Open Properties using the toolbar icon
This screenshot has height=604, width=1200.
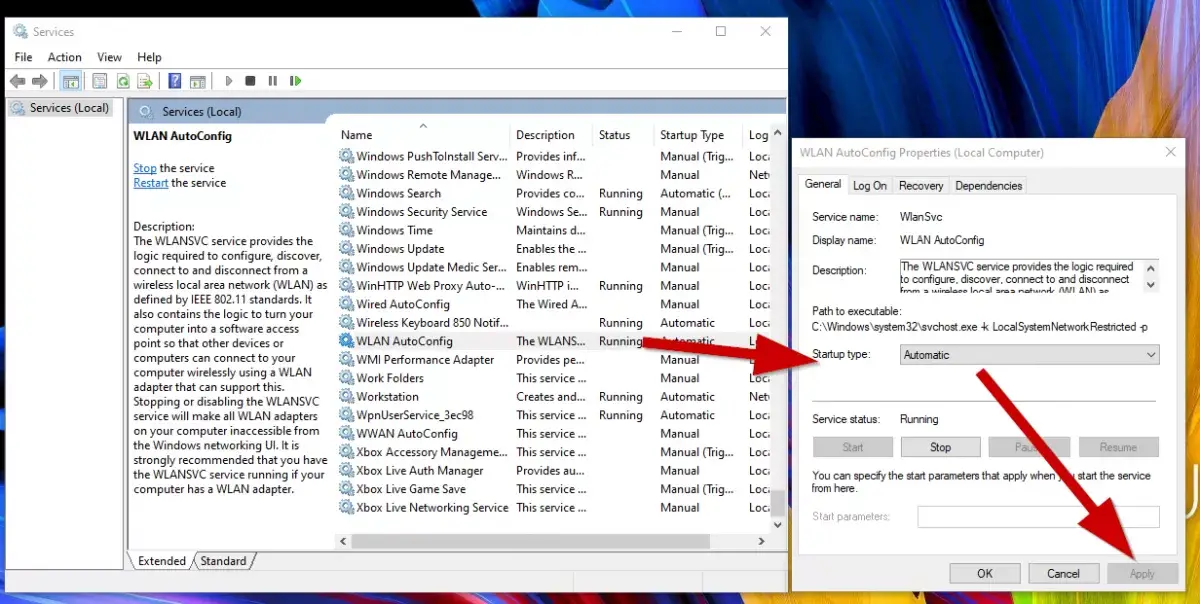click(100, 81)
